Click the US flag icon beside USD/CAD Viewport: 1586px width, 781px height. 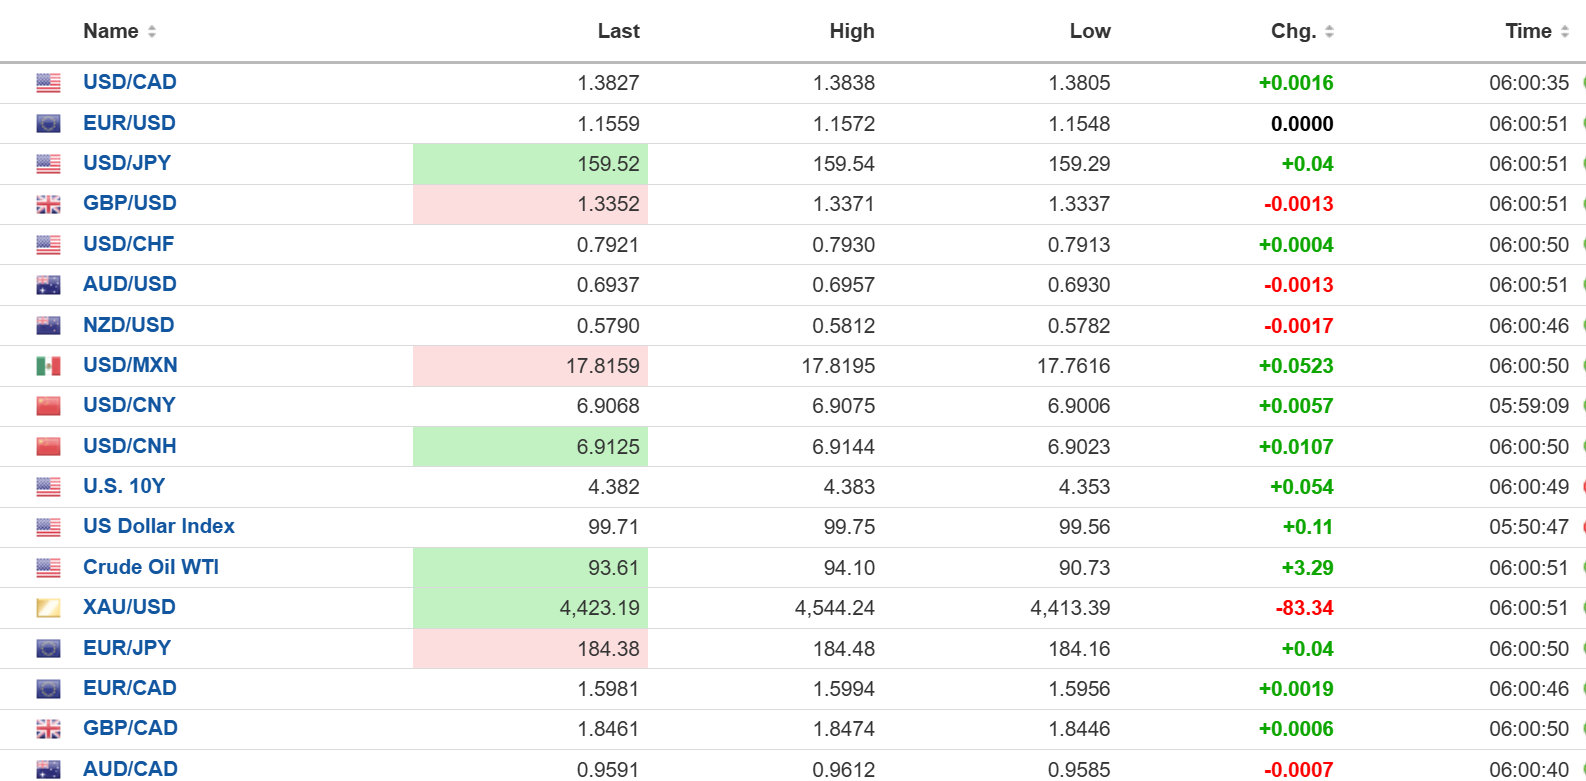(48, 83)
